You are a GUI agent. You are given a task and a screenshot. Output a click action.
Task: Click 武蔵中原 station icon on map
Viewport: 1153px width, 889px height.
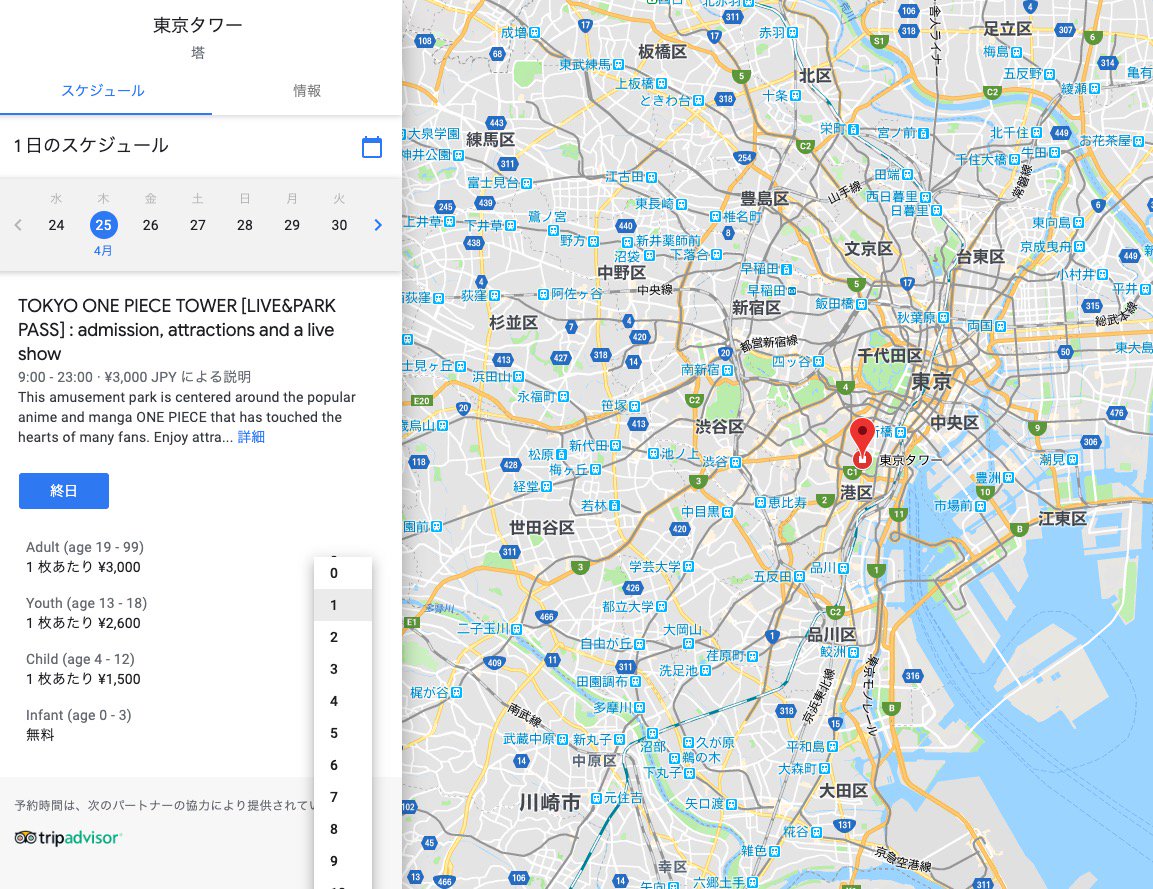click(x=562, y=739)
